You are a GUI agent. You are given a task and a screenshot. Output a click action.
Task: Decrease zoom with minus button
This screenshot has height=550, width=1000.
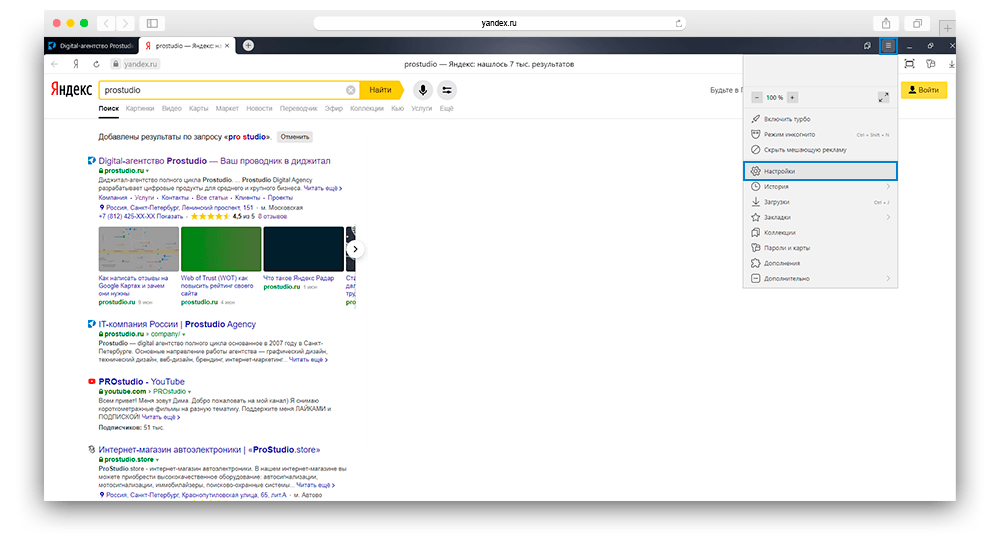click(x=756, y=98)
